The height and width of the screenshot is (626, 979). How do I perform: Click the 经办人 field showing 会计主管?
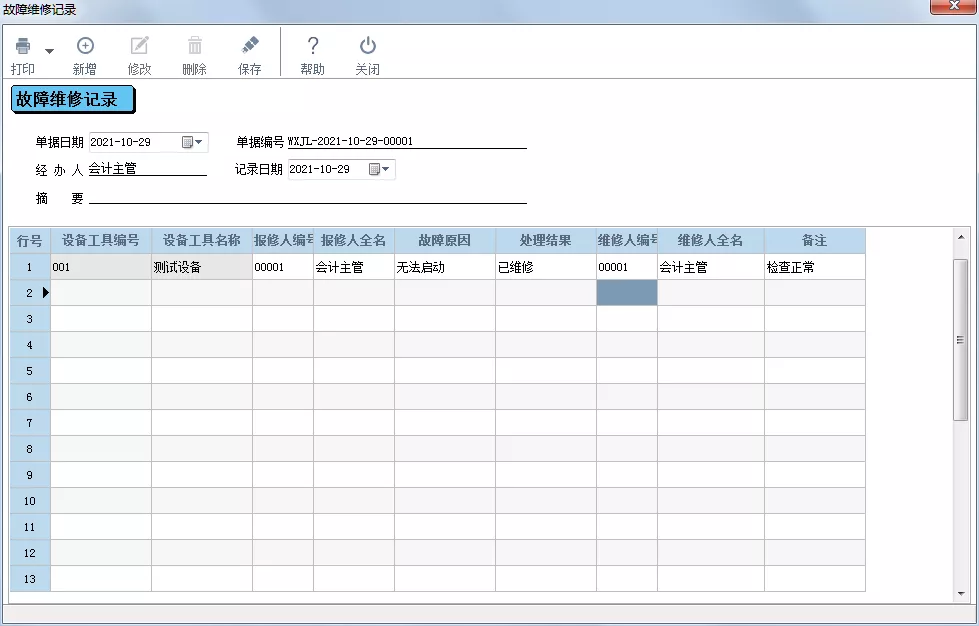[147, 169]
